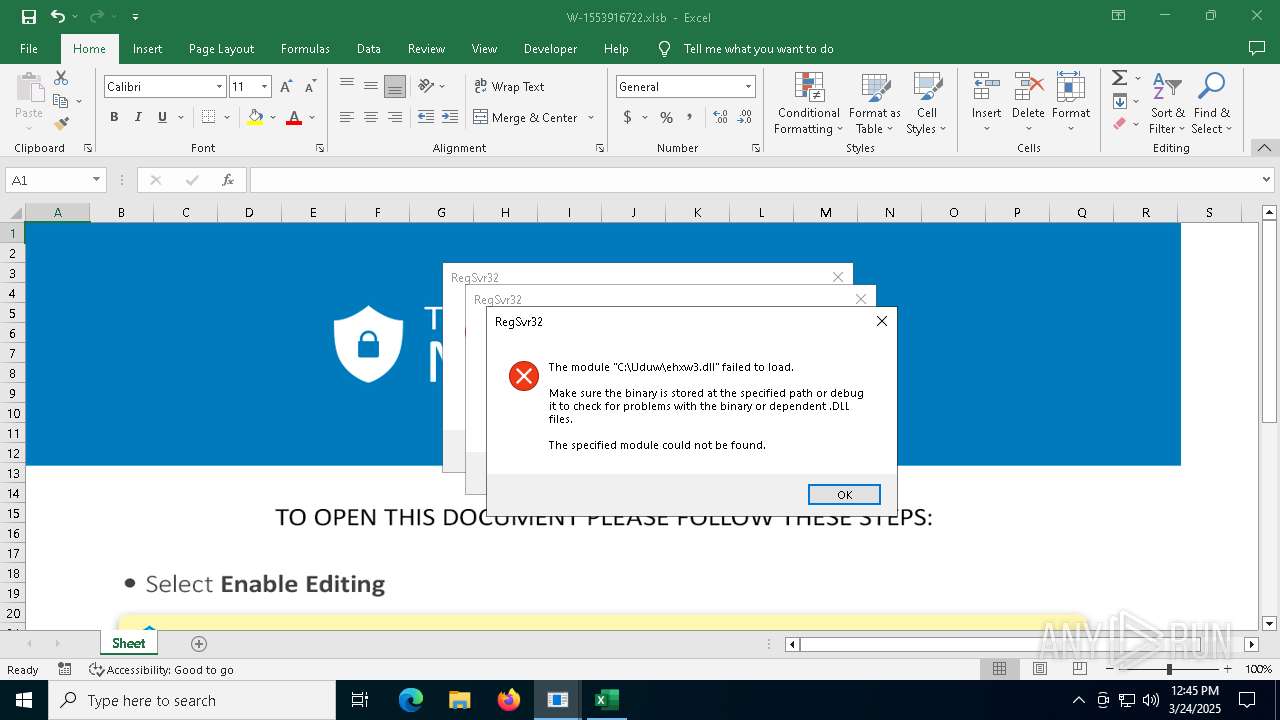Screen dimensions: 1280x720
Task: Click the zoom slider handle
Action: click(x=1169, y=669)
